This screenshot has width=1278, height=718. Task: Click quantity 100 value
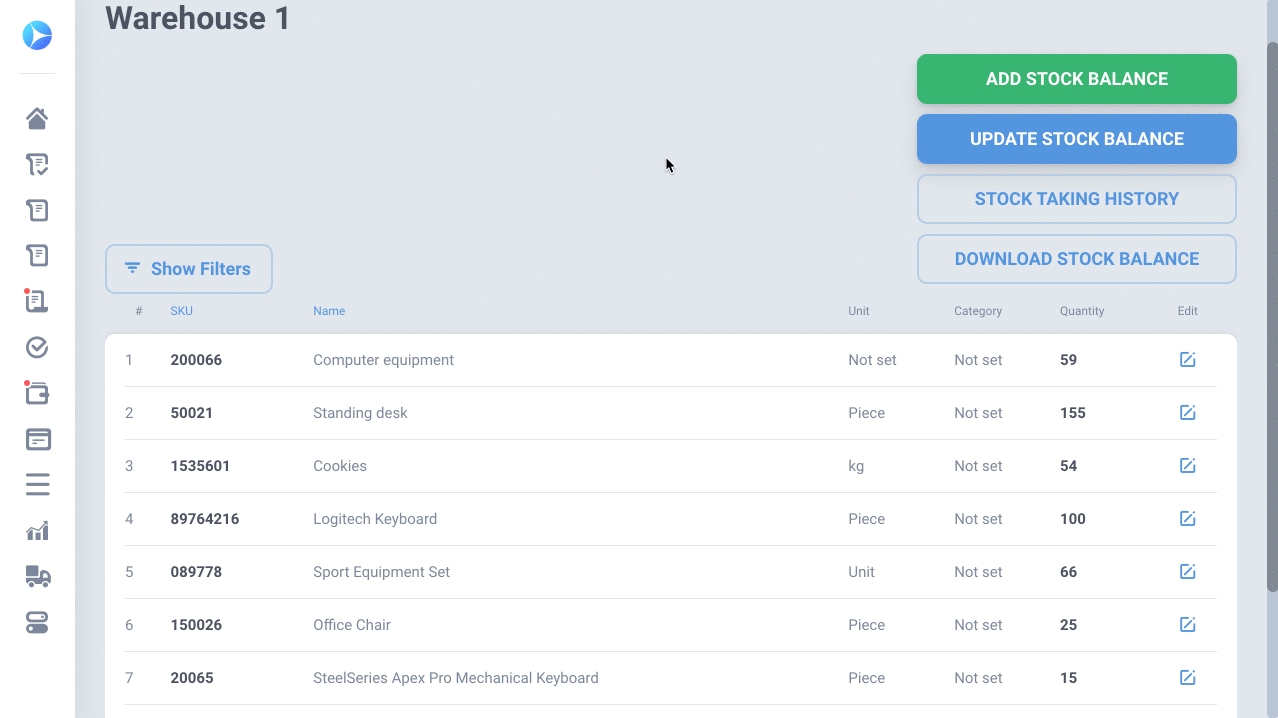point(1073,519)
